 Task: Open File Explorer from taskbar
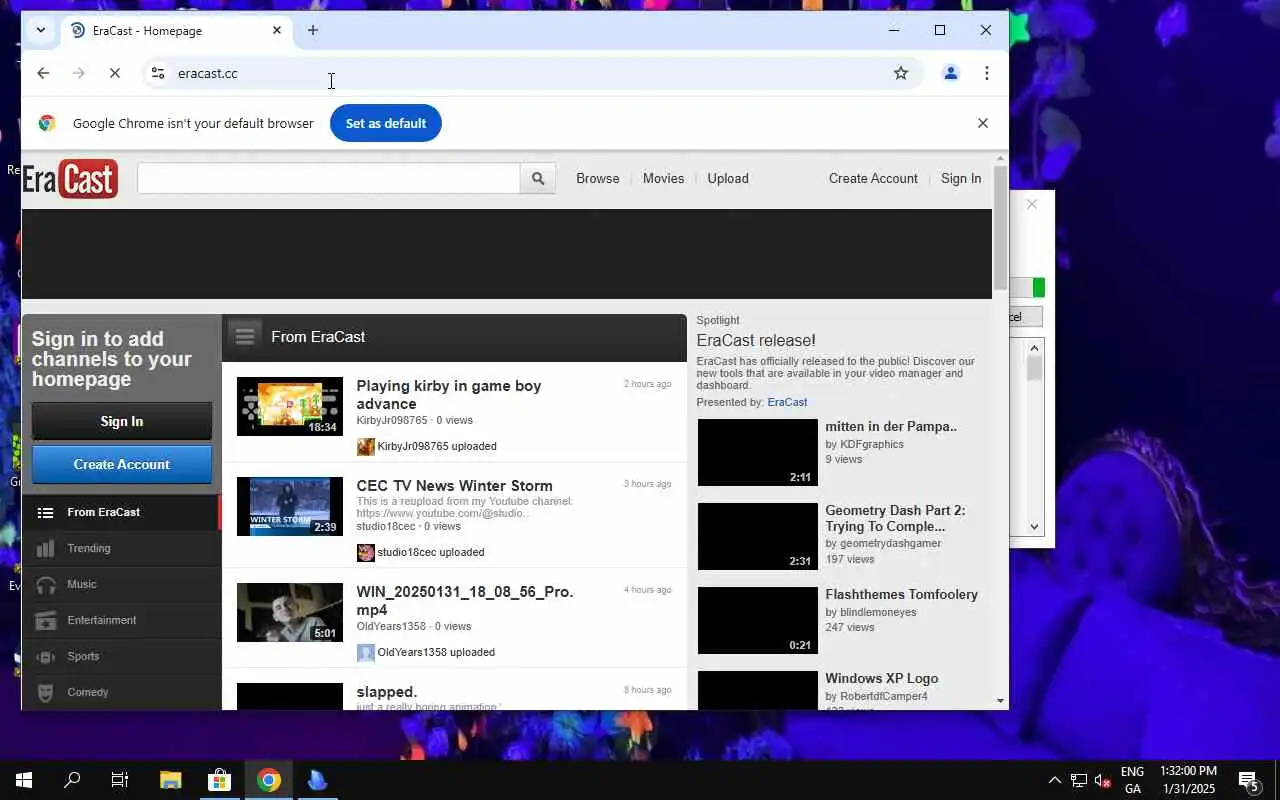tap(170, 780)
